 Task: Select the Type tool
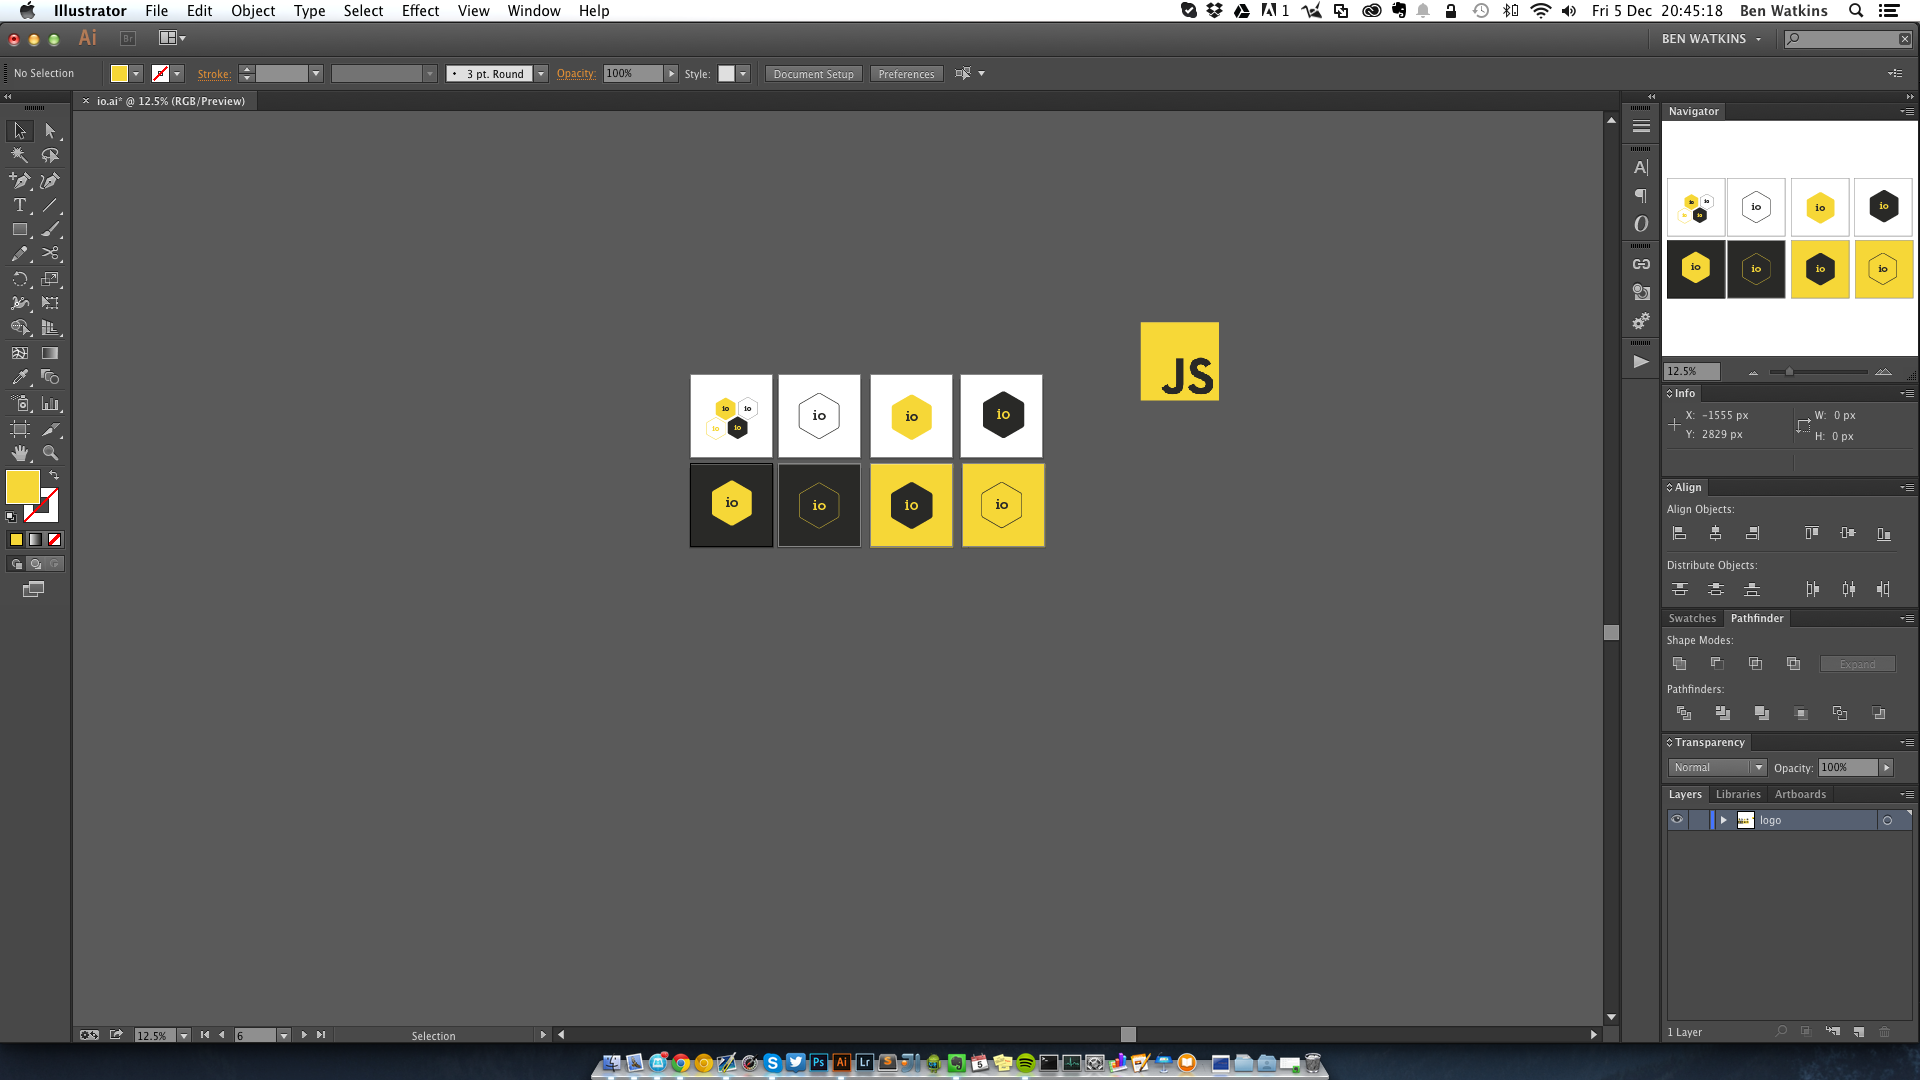click(20, 205)
